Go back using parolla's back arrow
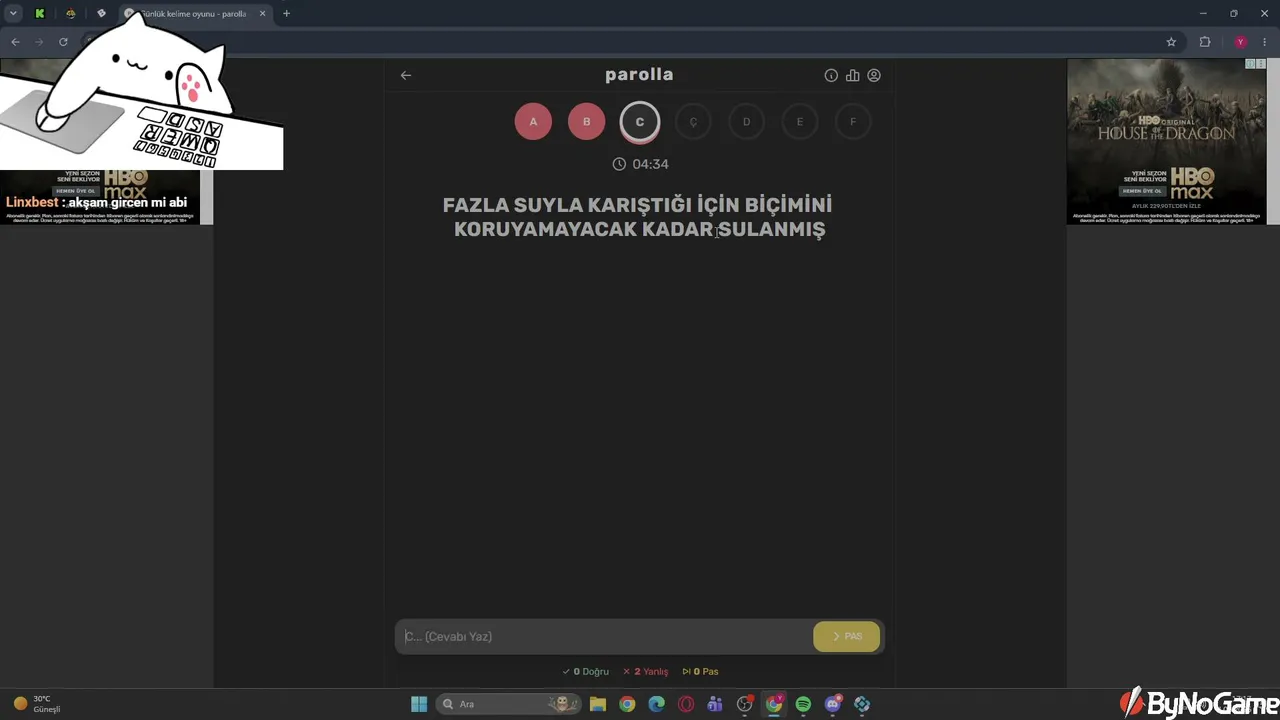Screen dimensions: 1280x720 (x=405, y=75)
